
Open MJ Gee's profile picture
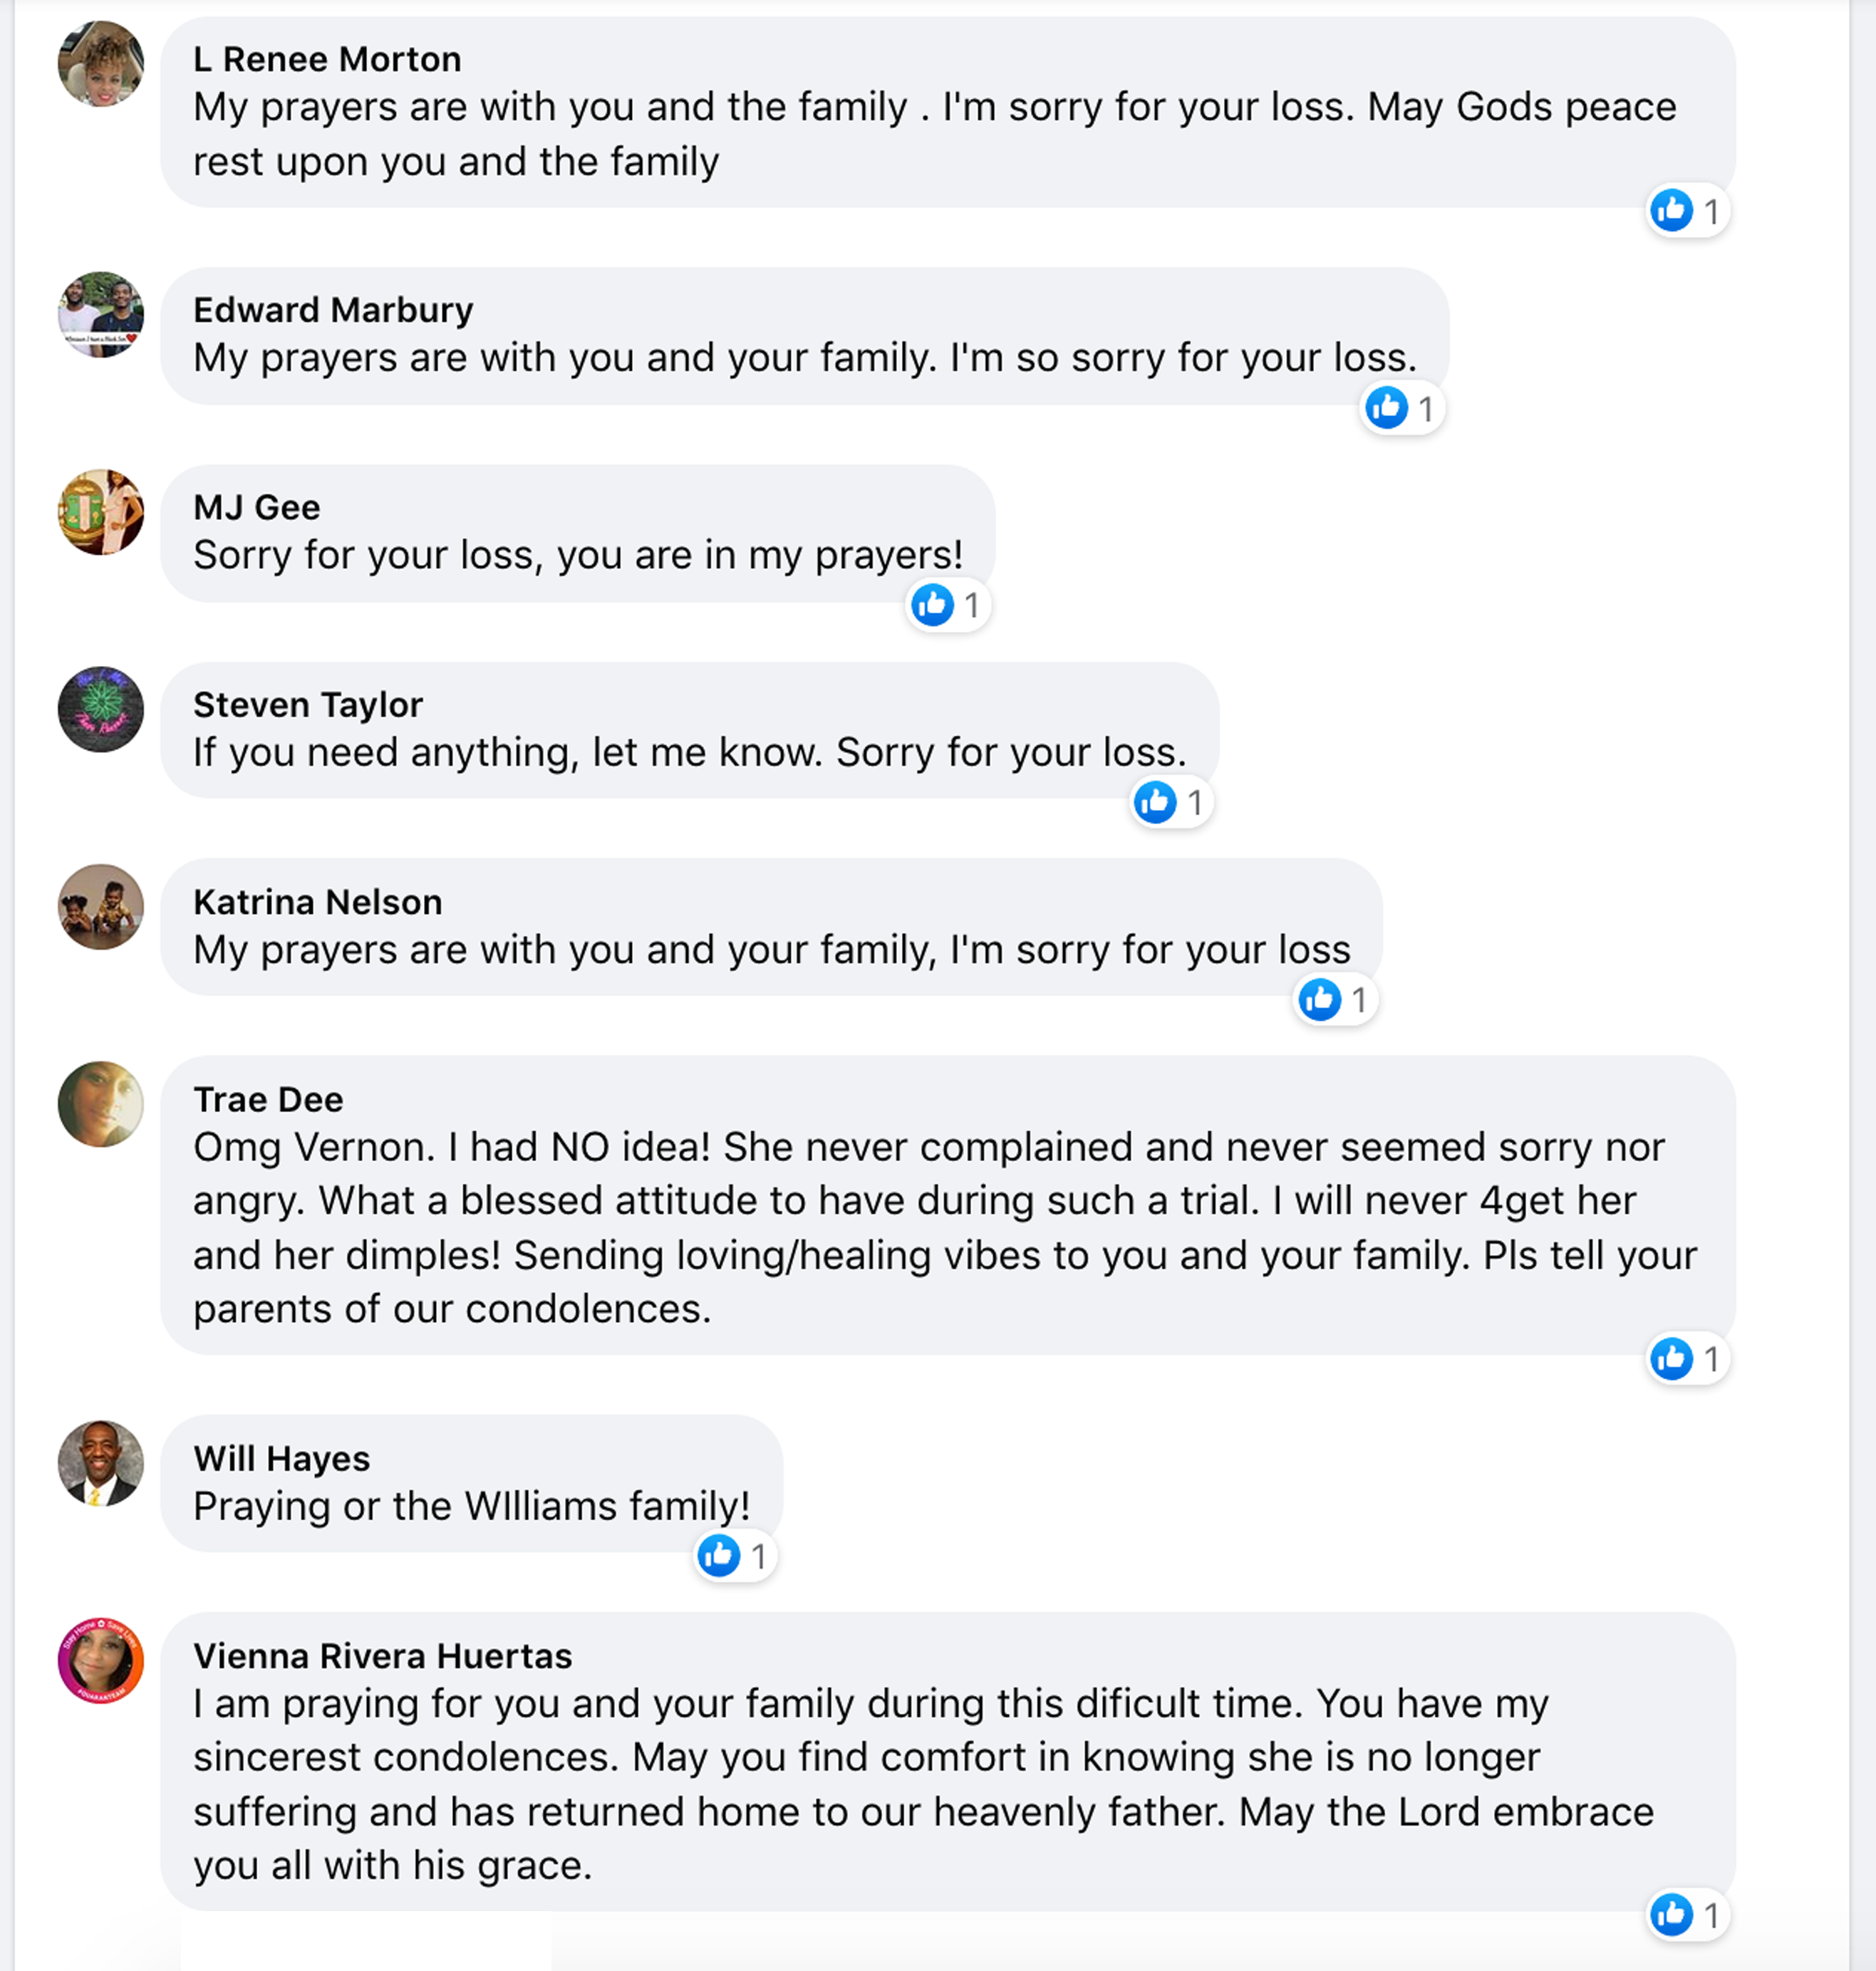pyautogui.click(x=101, y=512)
